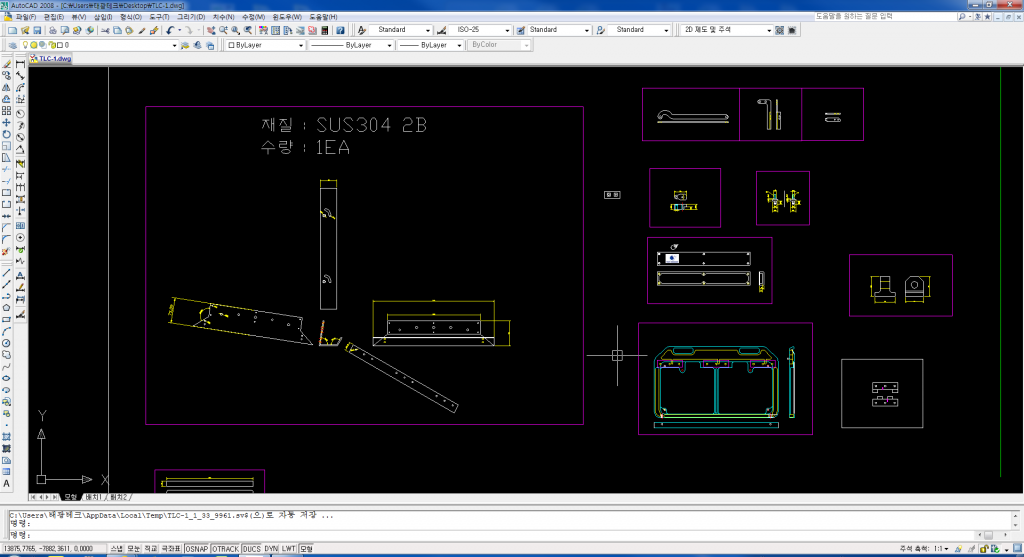This screenshot has width=1024, height=557.
Task: Open the ByLayer lineweight dropdown
Action: pos(430,45)
